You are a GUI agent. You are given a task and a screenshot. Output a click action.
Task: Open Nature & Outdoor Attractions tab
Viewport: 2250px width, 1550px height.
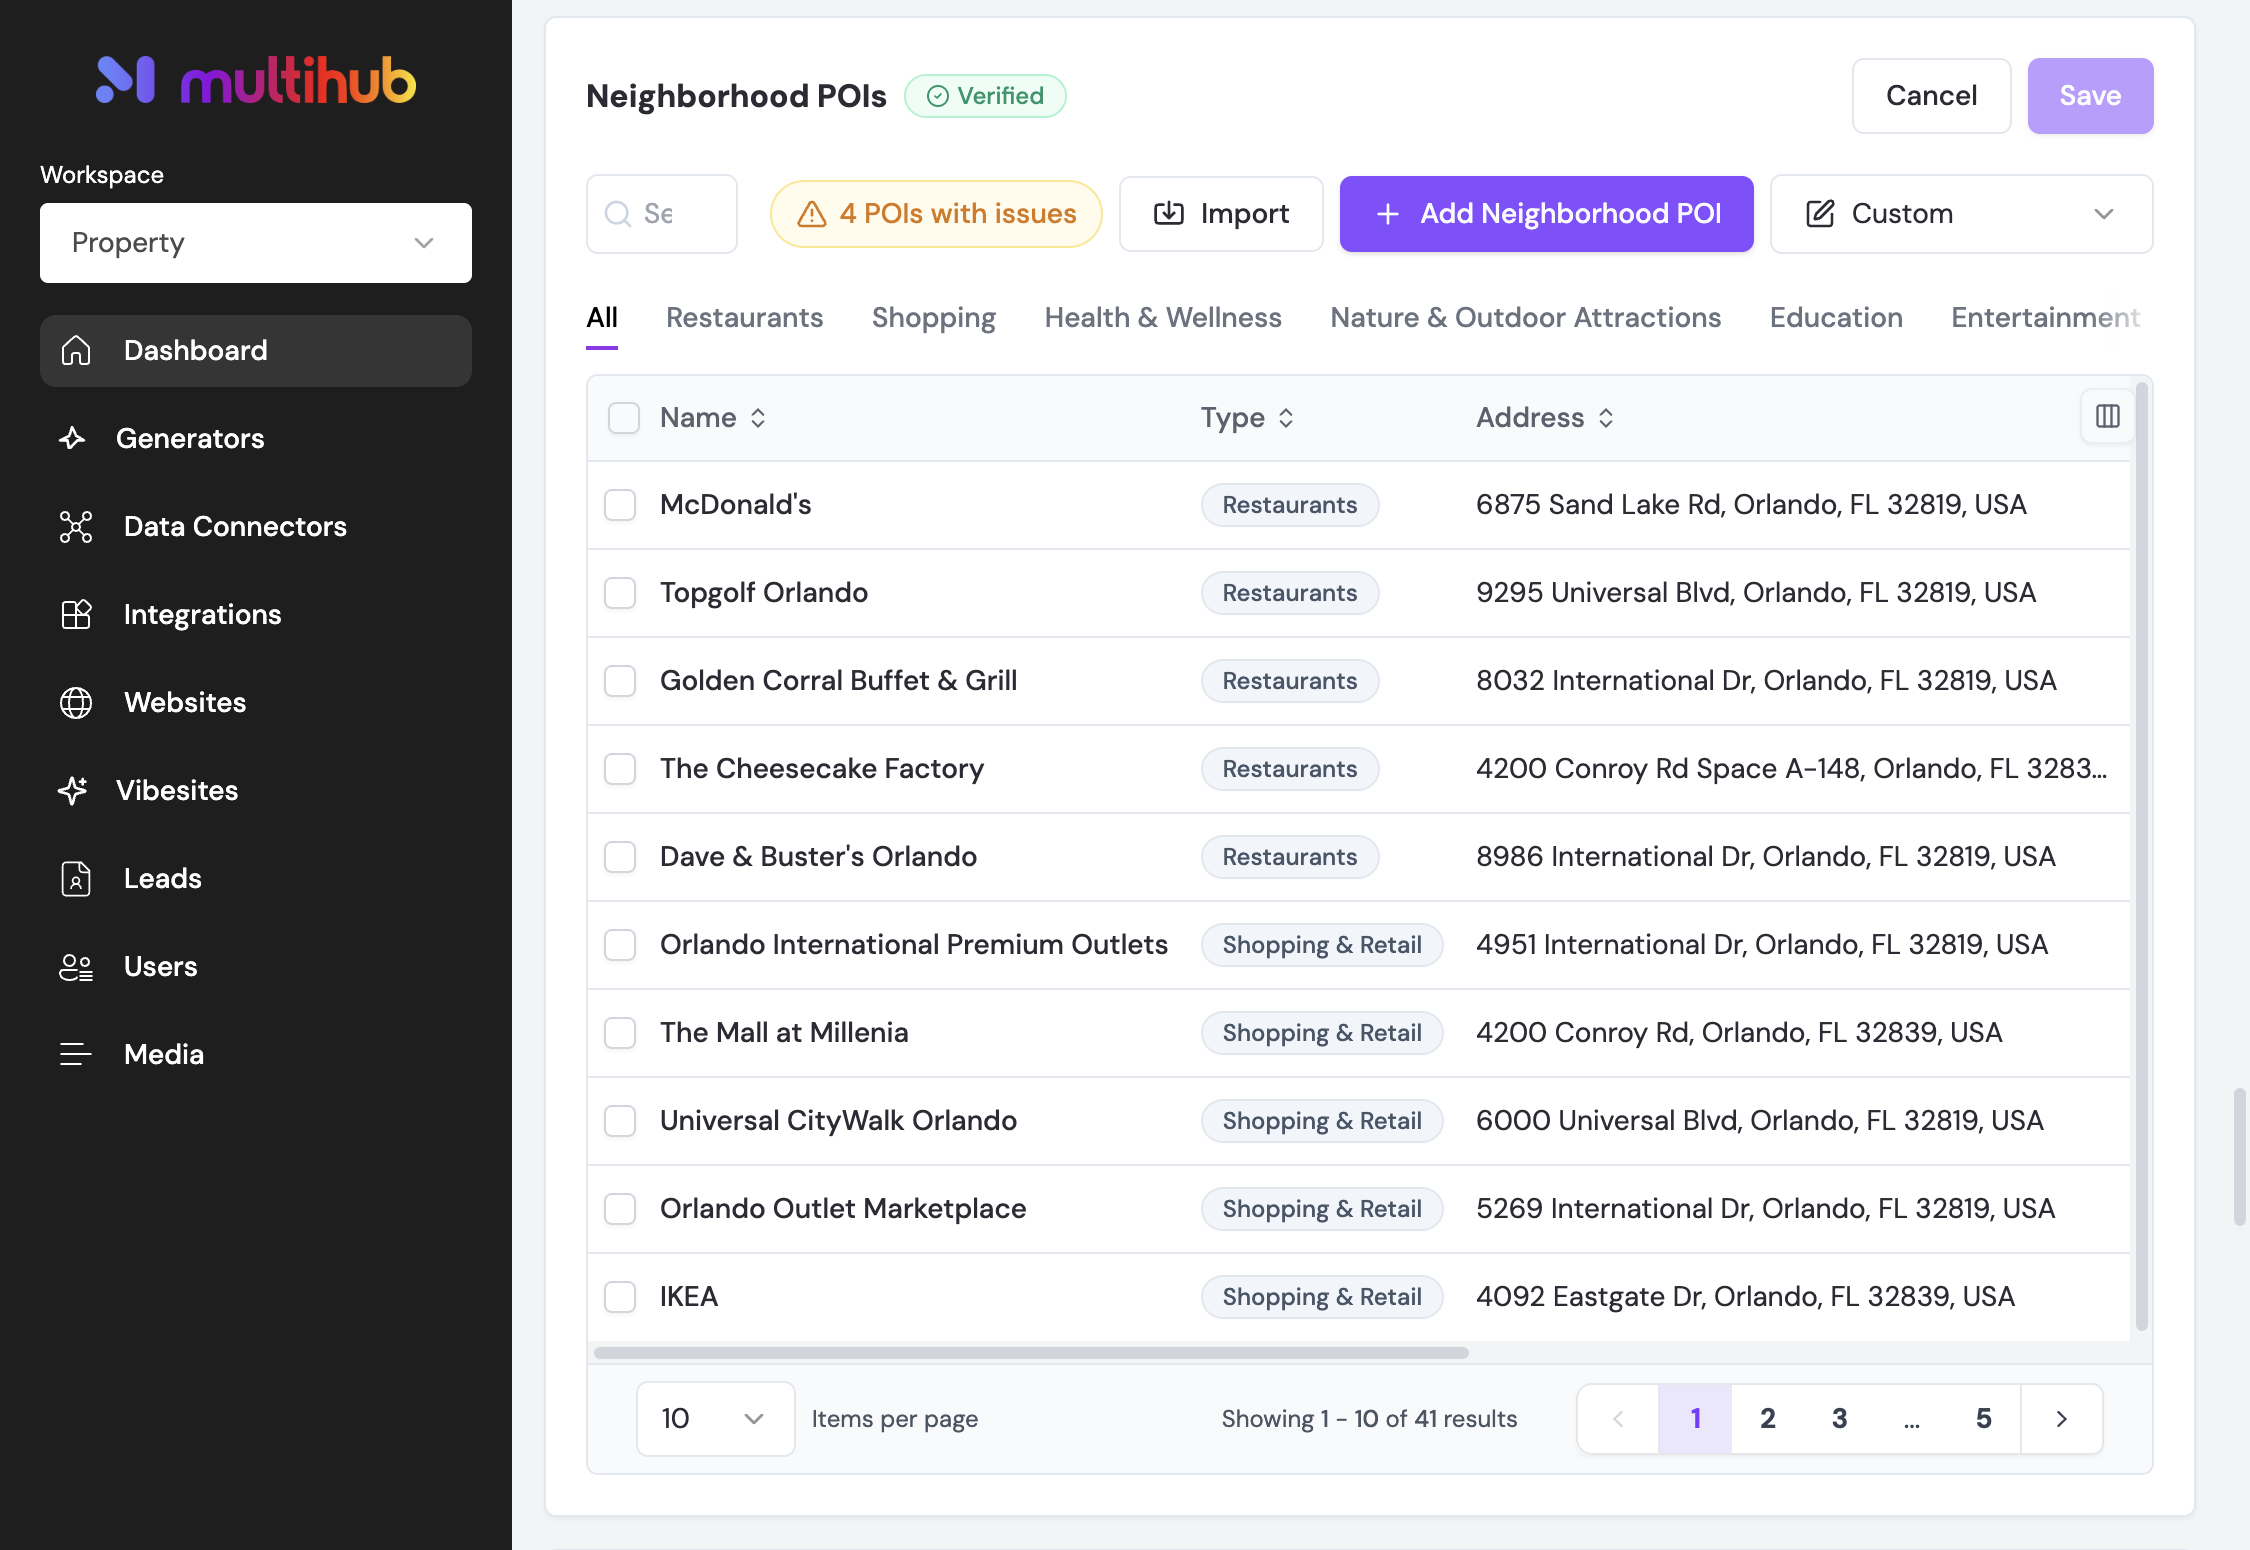click(1525, 318)
